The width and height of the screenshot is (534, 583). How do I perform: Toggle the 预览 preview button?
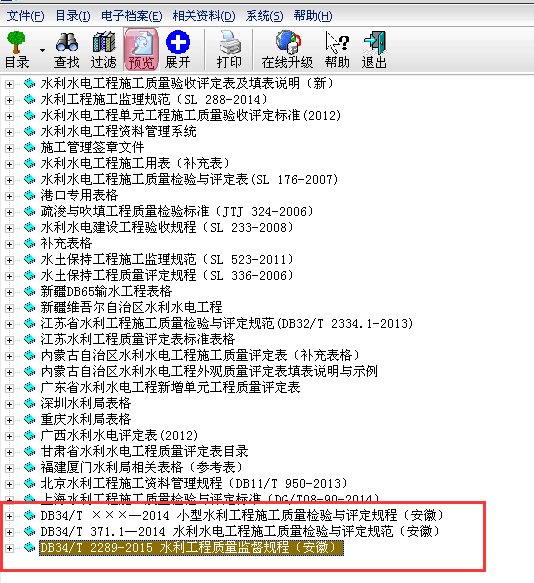point(141,50)
